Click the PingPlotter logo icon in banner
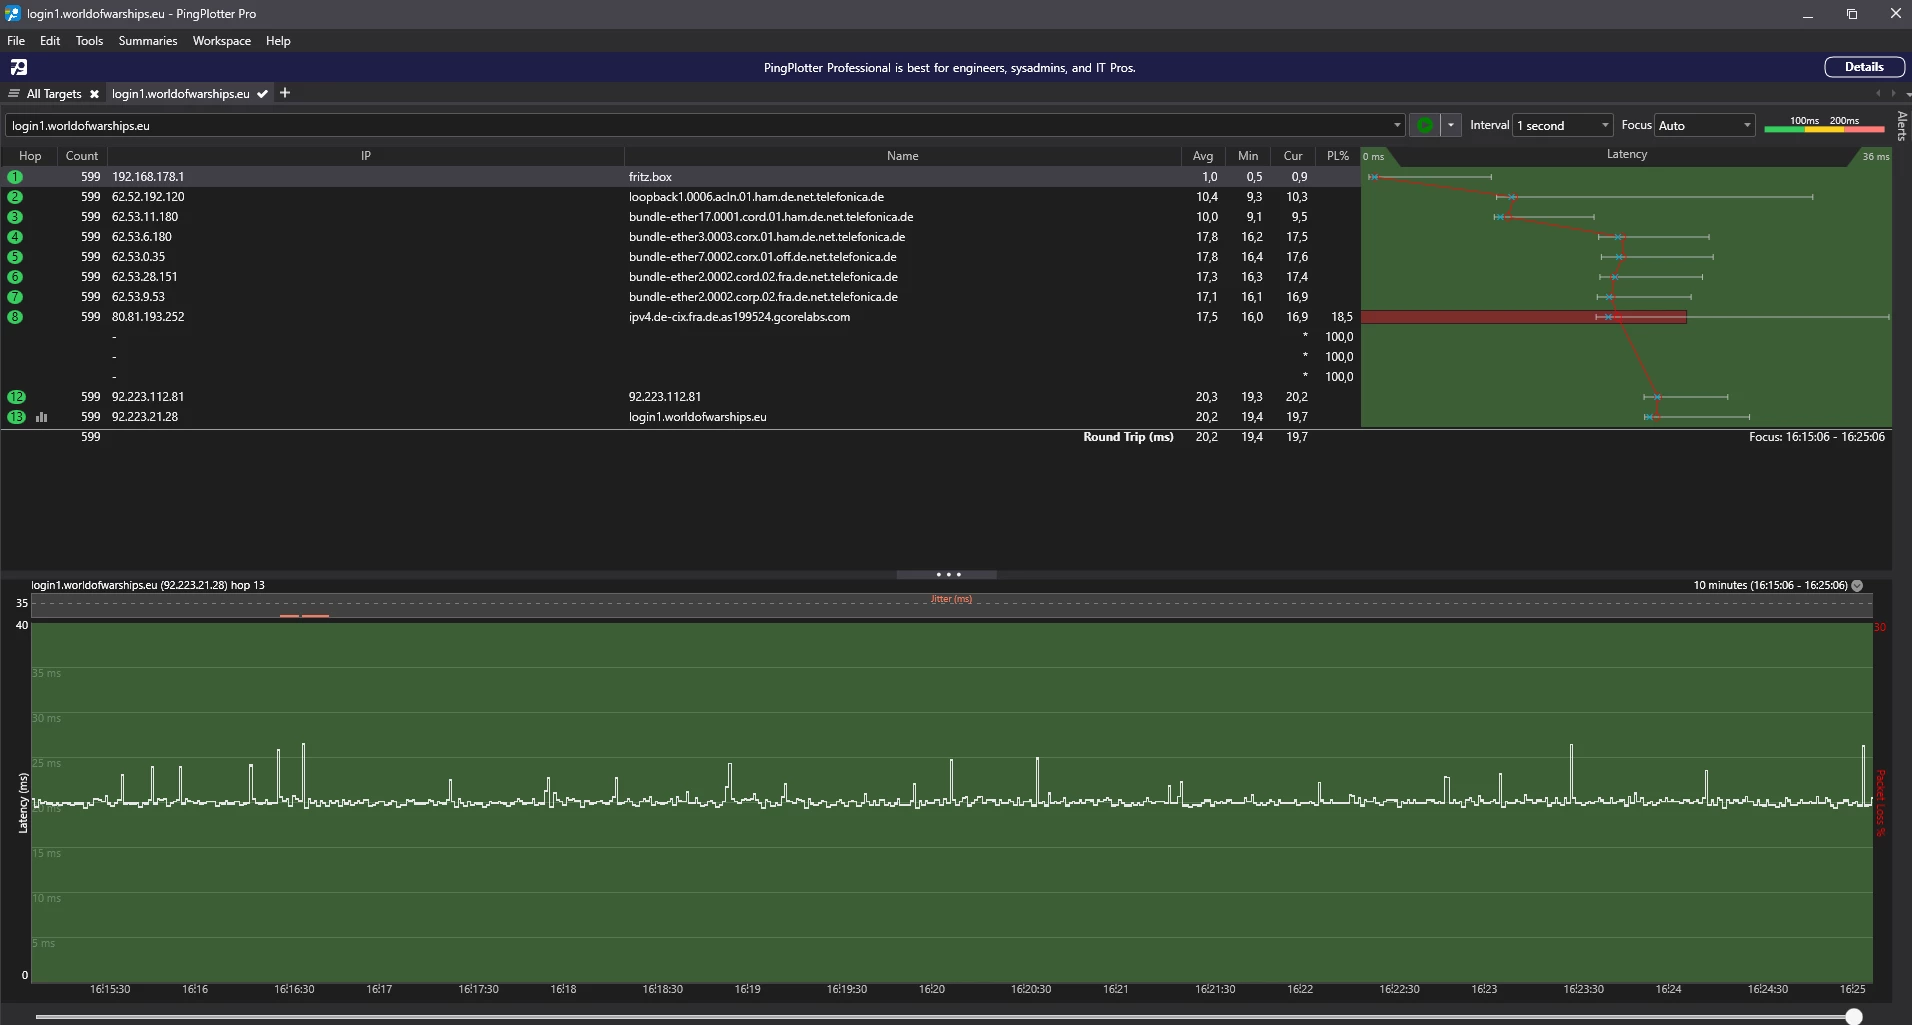Viewport: 1912px width, 1025px height. point(19,67)
